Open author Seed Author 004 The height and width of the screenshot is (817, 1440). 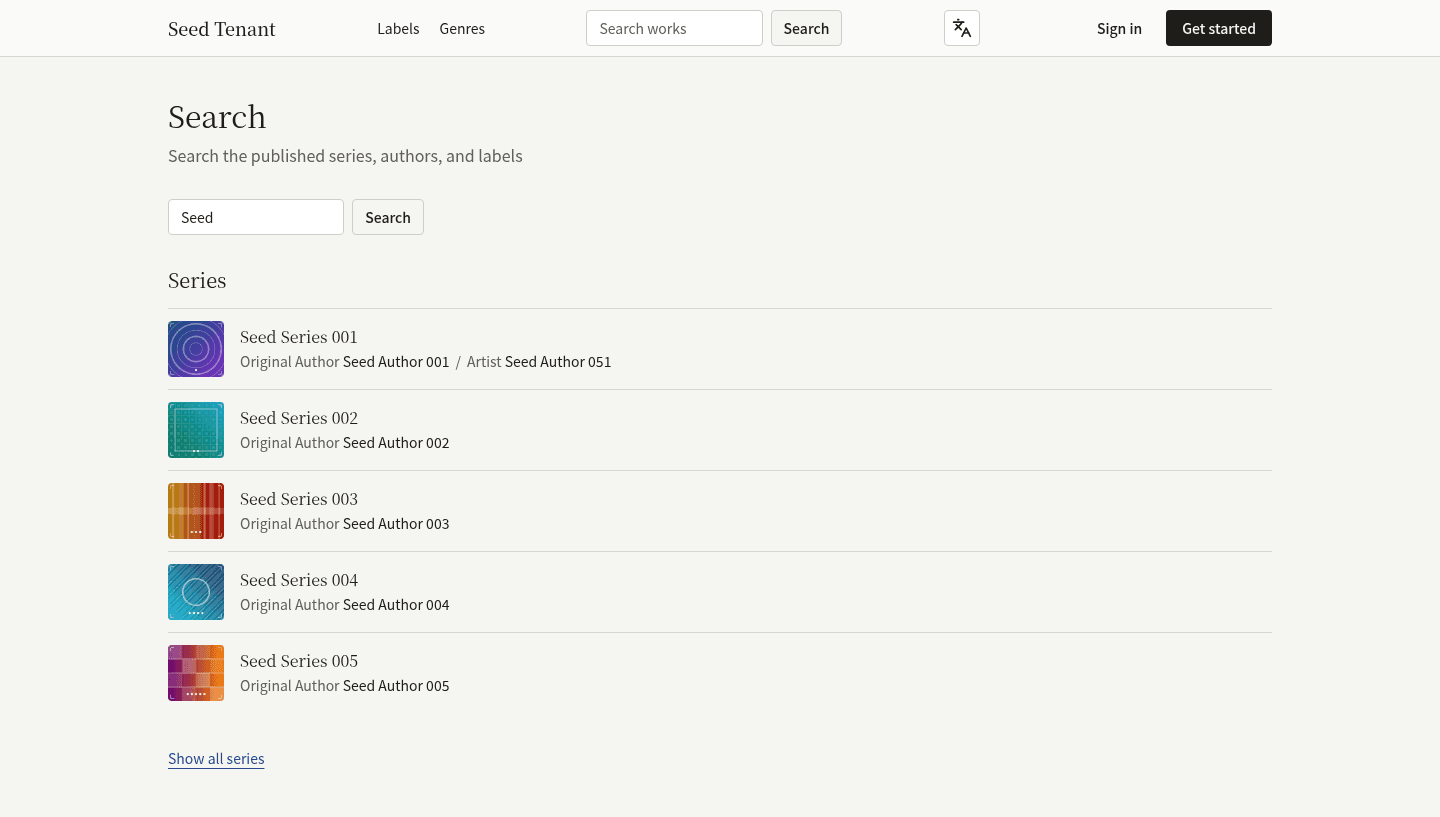[396, 605]
